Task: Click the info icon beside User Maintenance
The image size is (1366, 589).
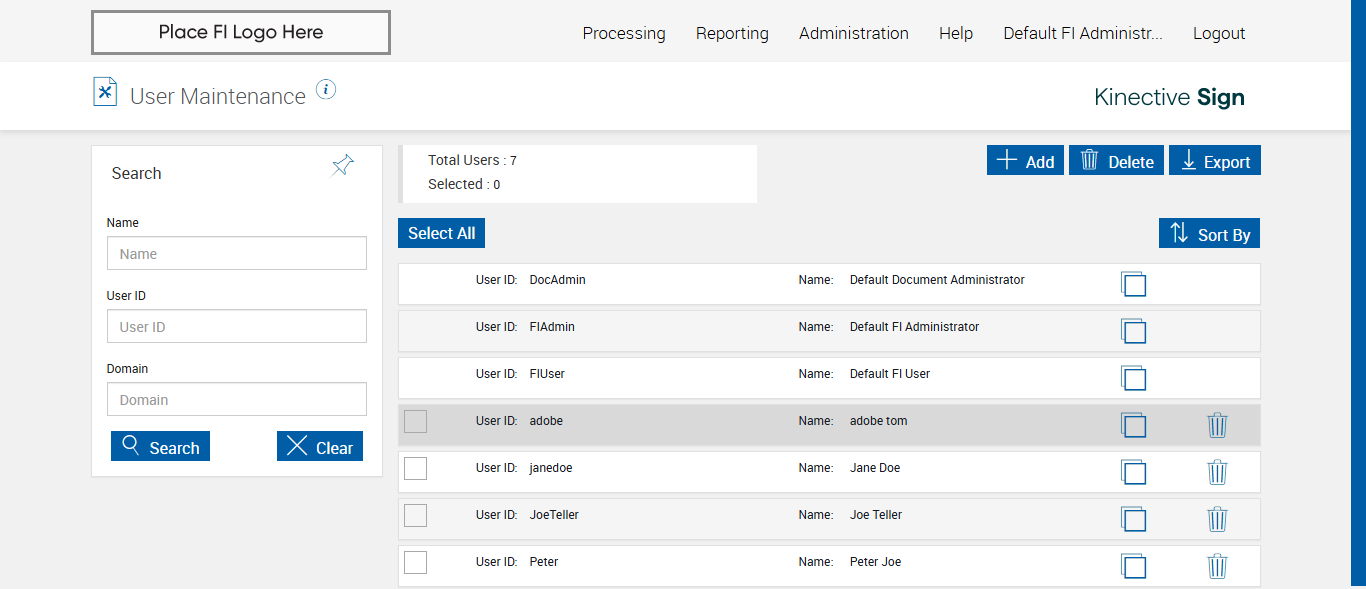Action: pos(326,90)
